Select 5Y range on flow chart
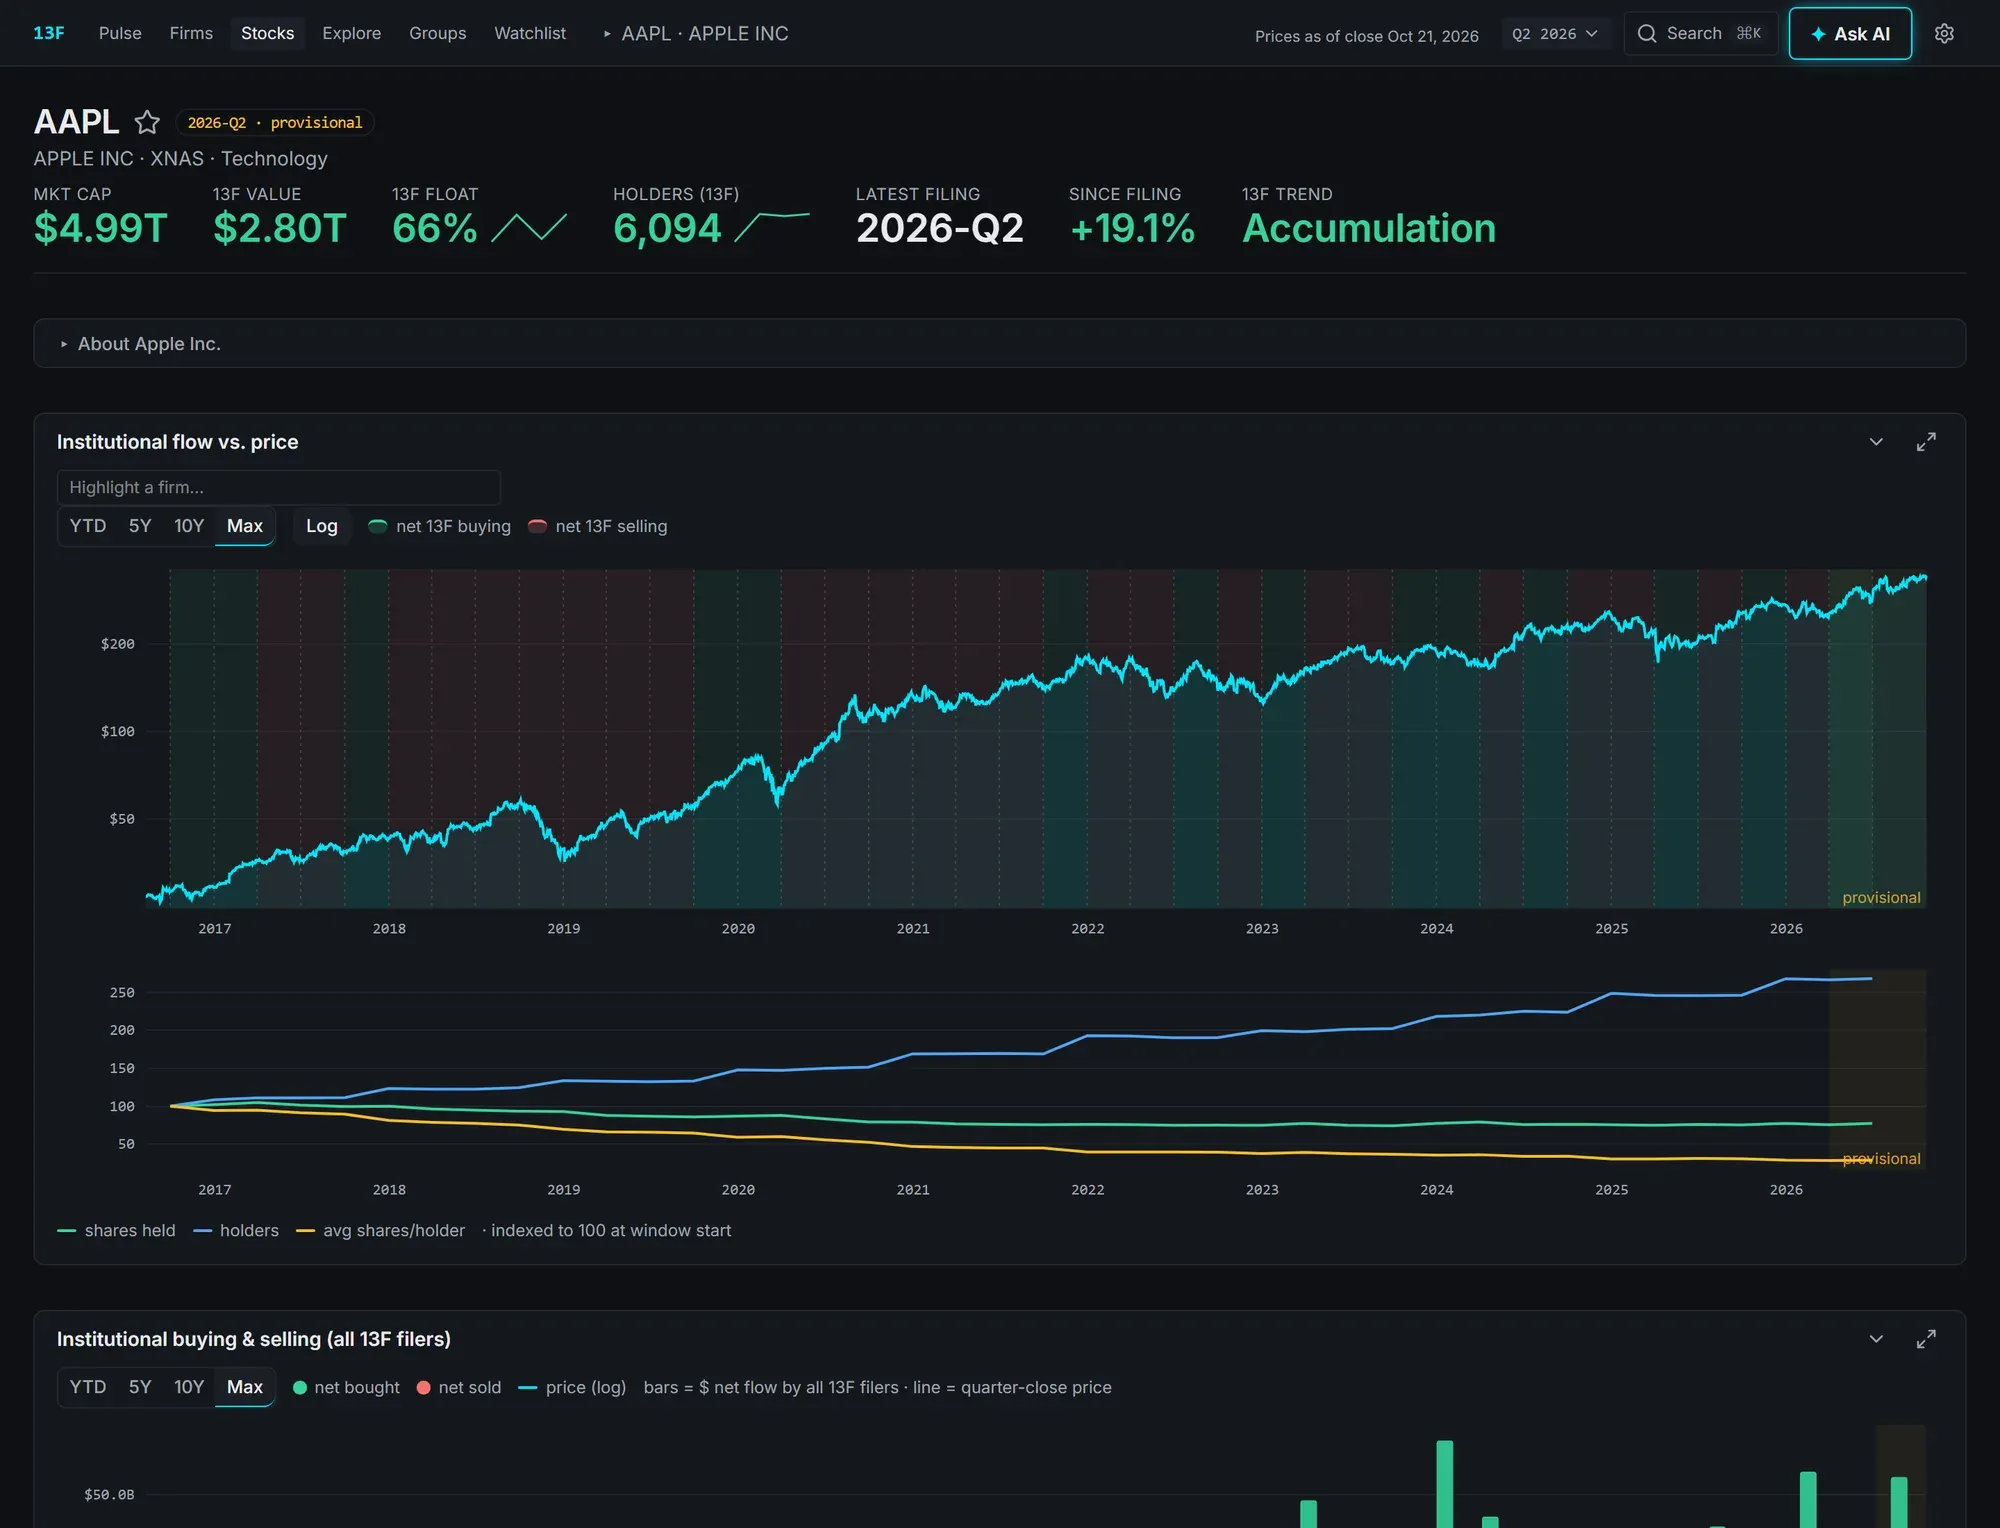 tap(140, 526)
